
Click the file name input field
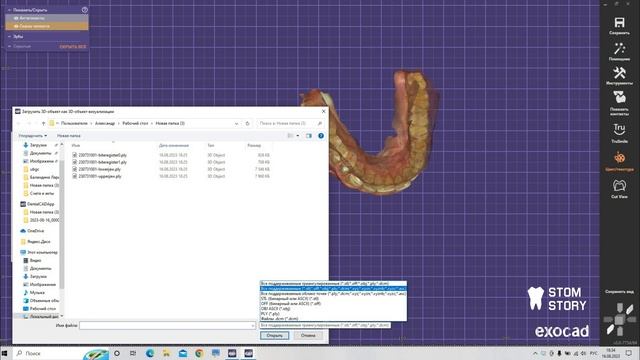167,325
